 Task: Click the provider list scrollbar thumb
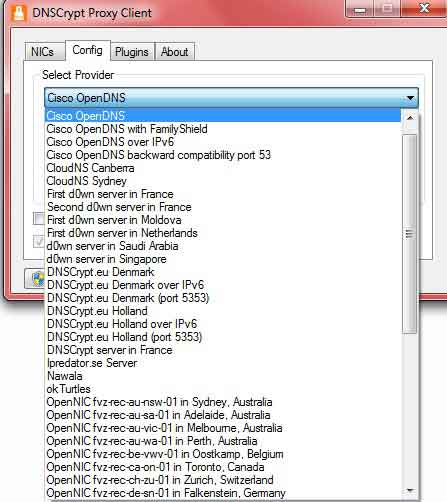[410, 233]
